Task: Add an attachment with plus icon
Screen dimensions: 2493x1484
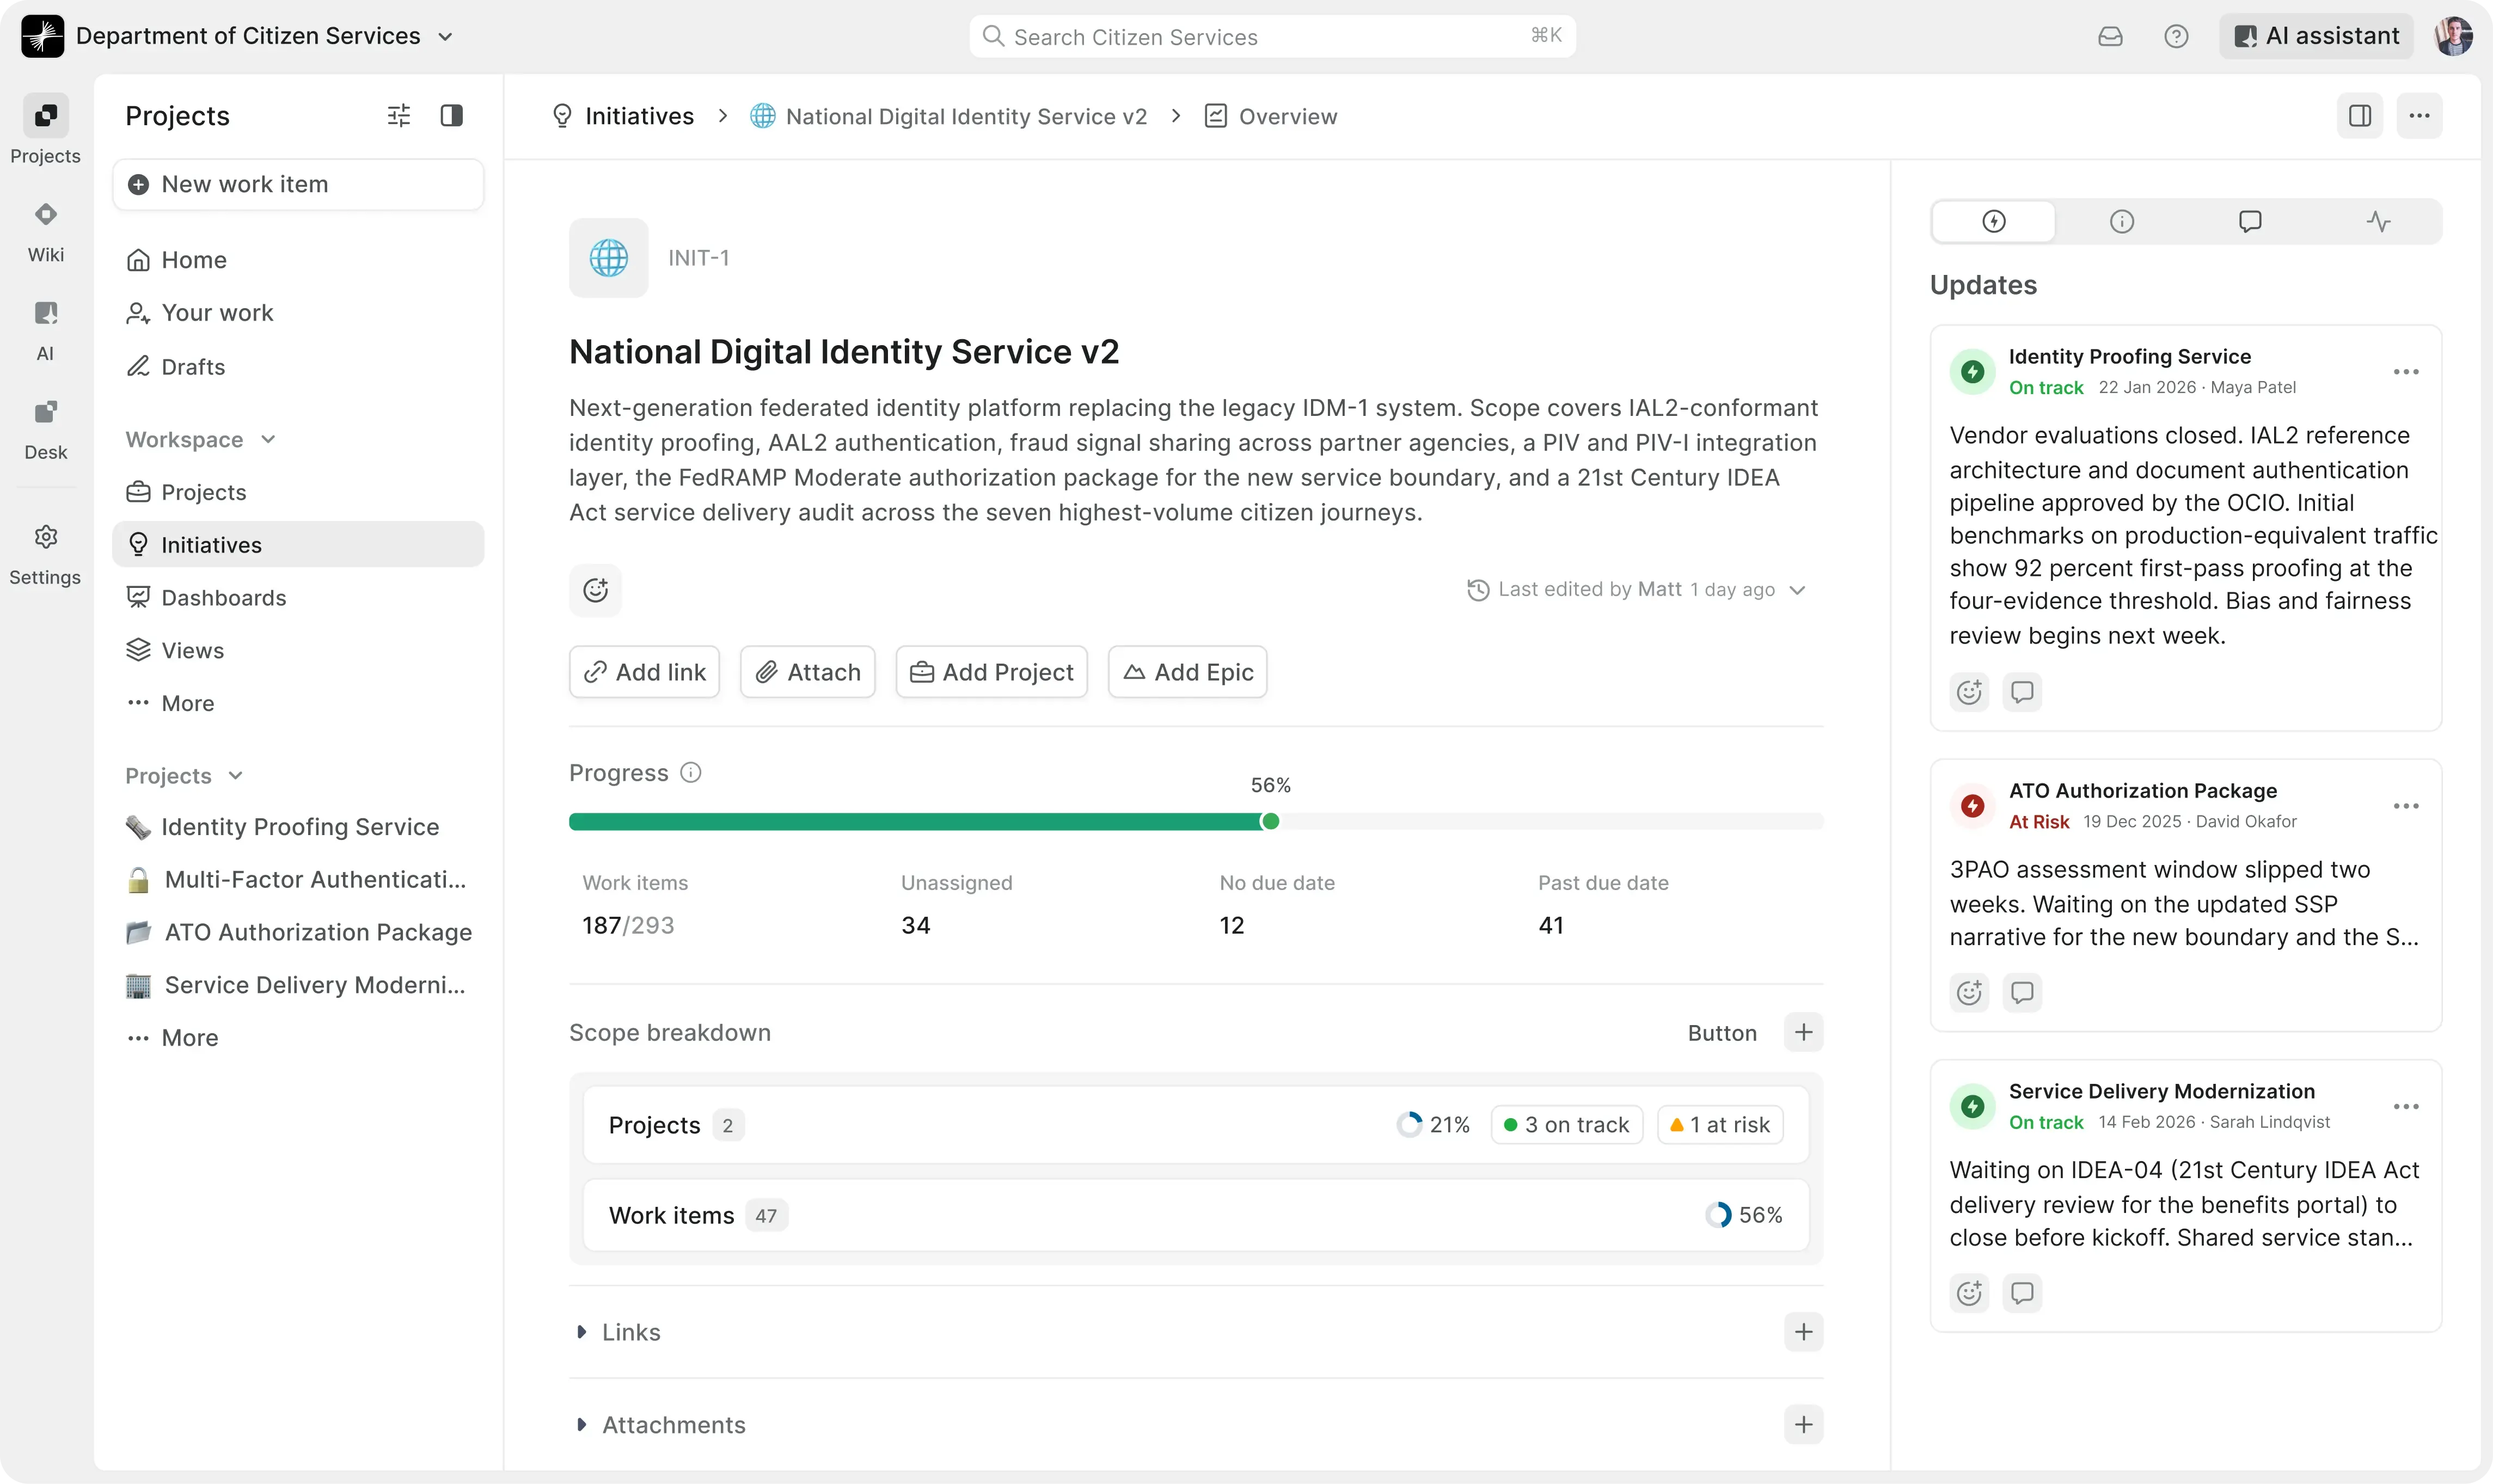Action: pos(1803,1425)
